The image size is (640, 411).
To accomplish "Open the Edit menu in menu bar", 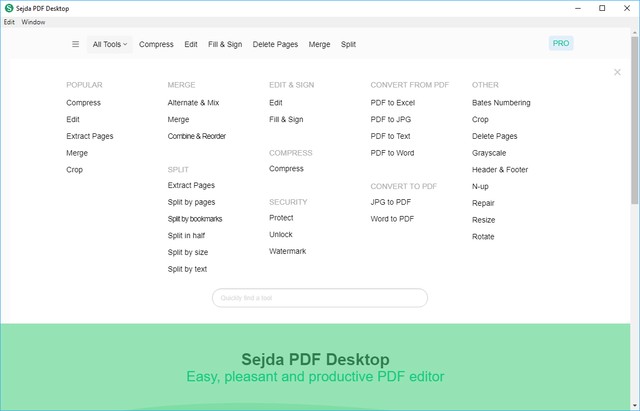I will coord(9,21).
